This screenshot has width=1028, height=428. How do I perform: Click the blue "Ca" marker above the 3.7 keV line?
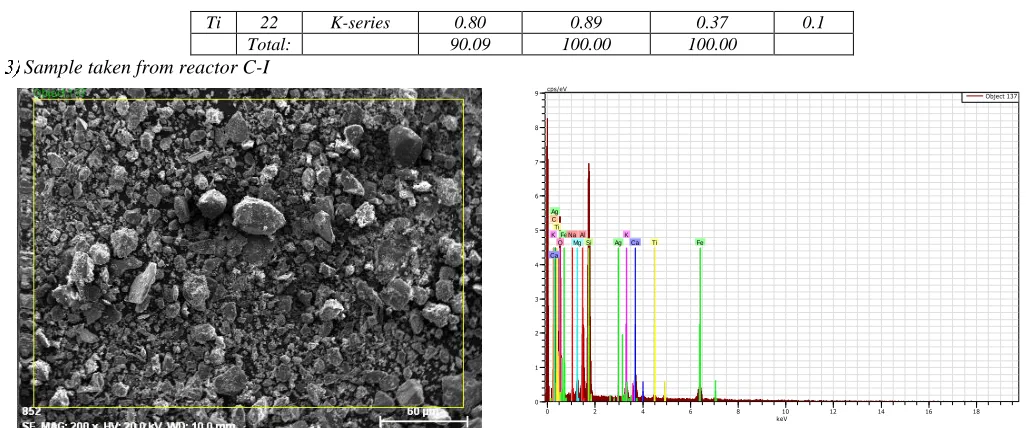coord(635,243)
